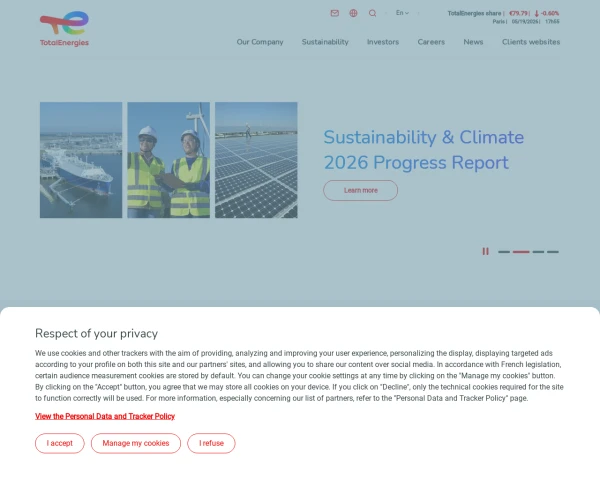Open the contact envelope icon
600x480 pixels.
tap(334, 13)
